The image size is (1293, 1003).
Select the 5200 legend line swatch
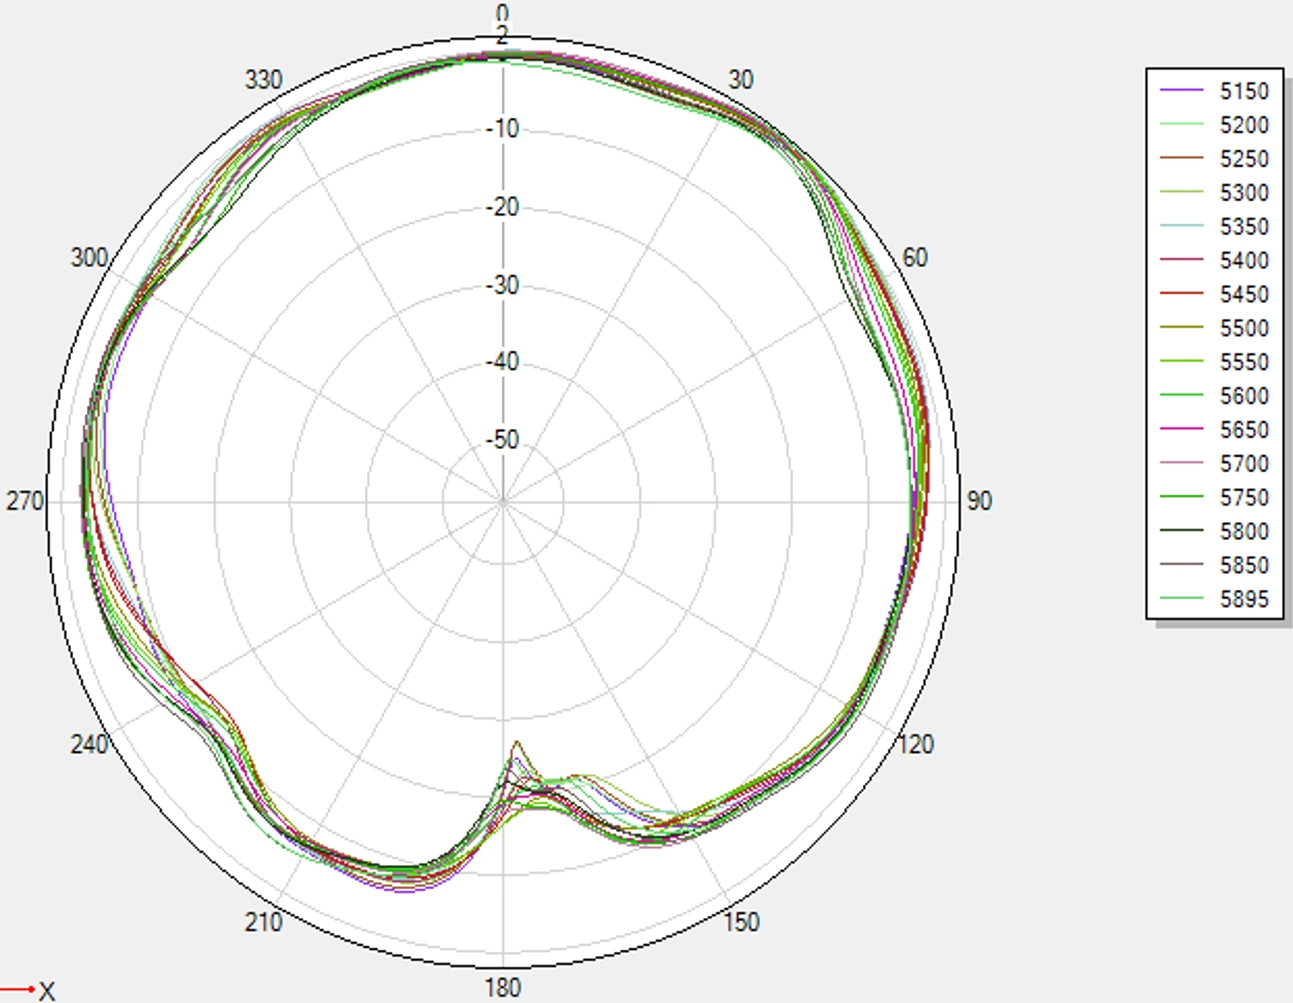coord(1181,125)
